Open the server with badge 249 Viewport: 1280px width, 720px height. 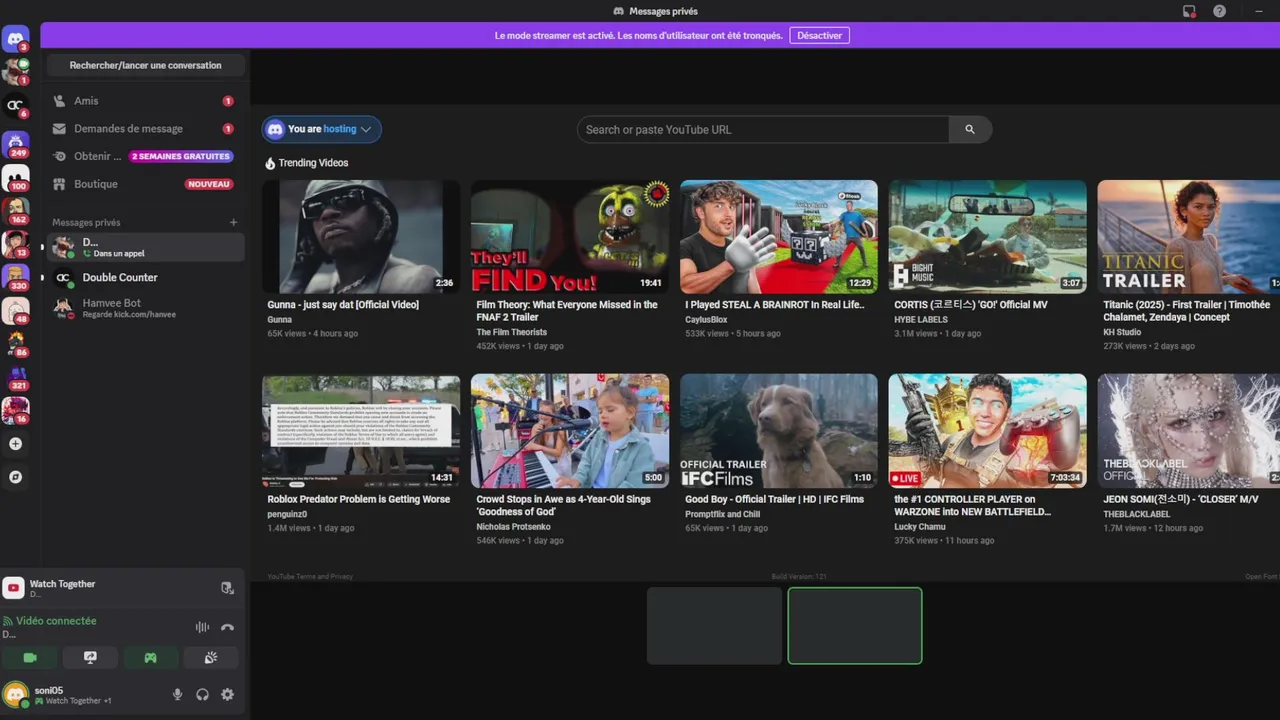[x=15, y=143]
